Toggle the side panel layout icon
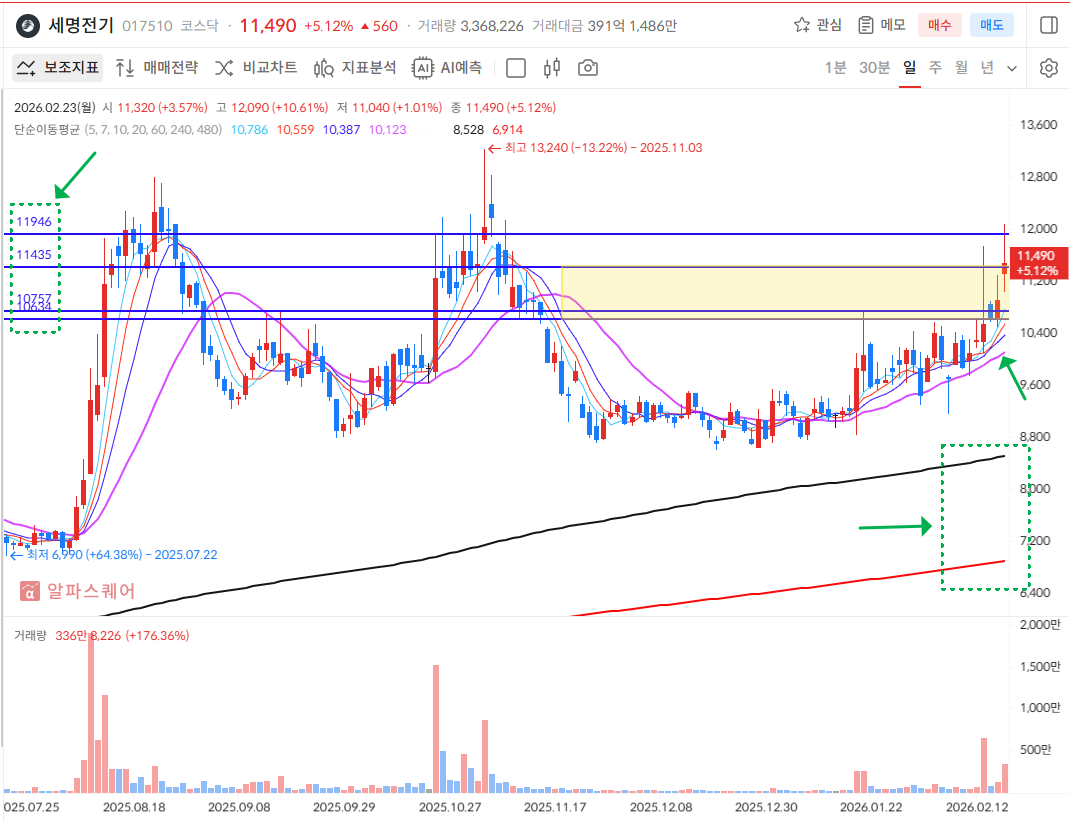This screenshot has height=822, width=1070. pyautogui.click(x=1048, y=25)
